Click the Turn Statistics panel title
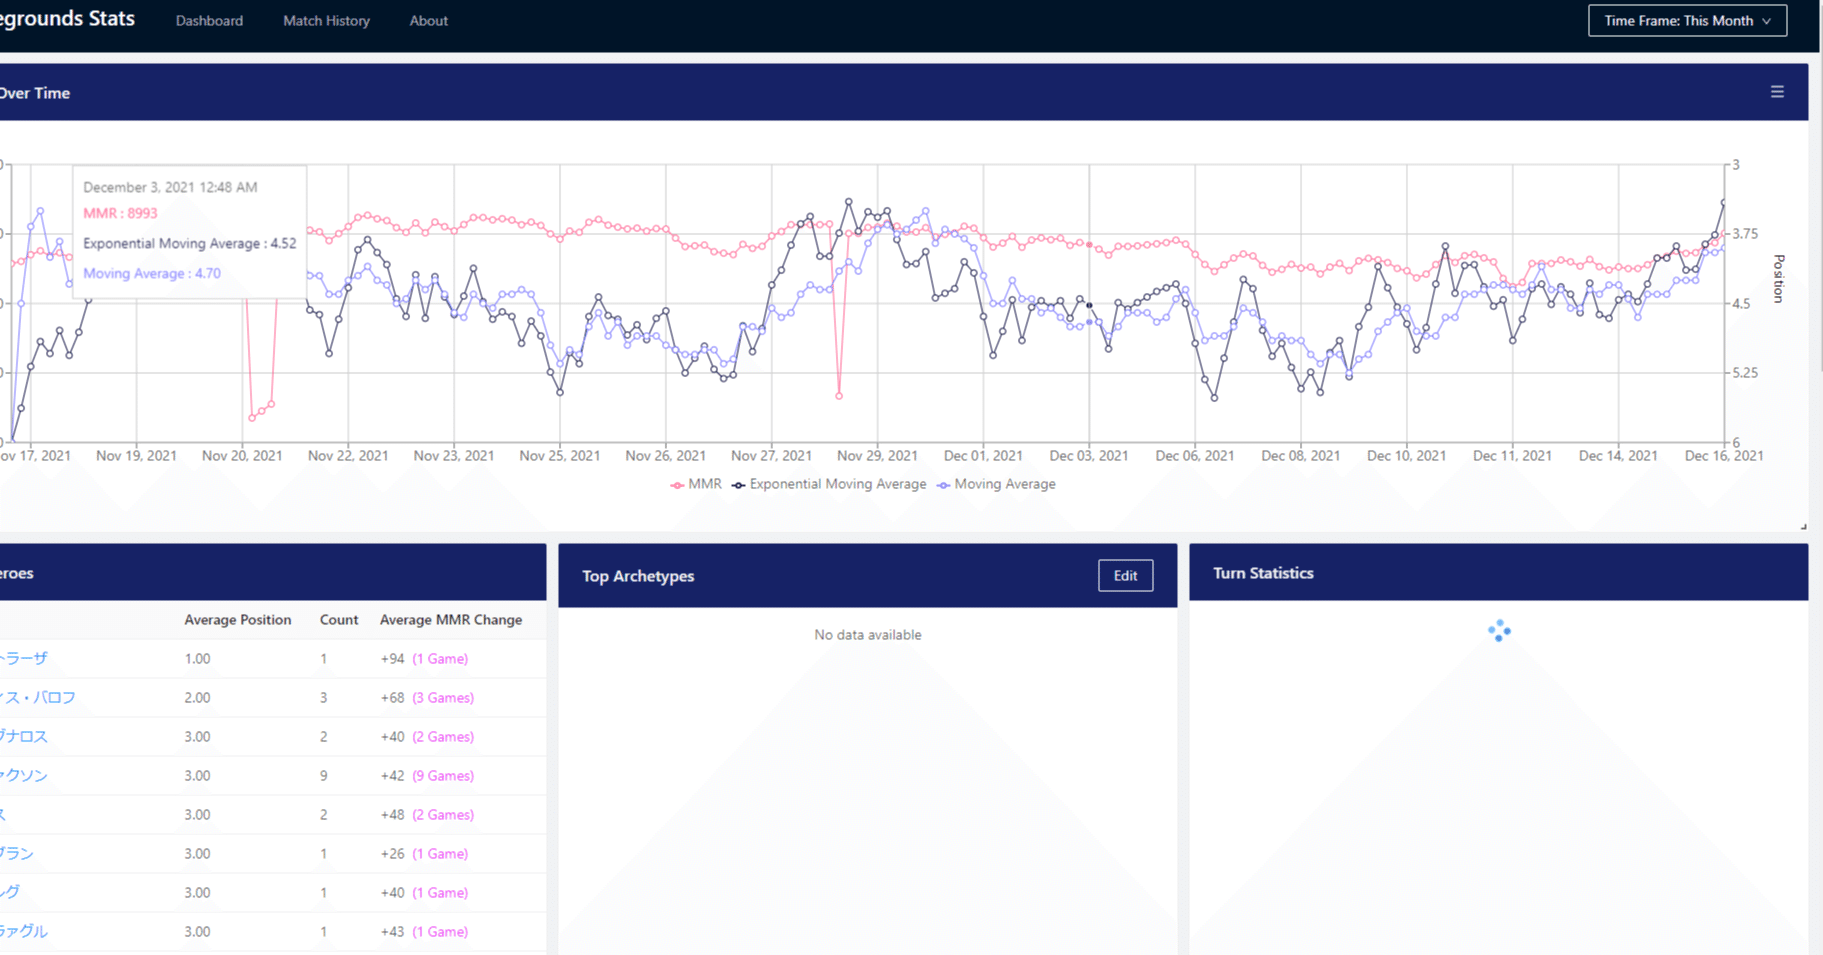 (x=1263, y=573)
